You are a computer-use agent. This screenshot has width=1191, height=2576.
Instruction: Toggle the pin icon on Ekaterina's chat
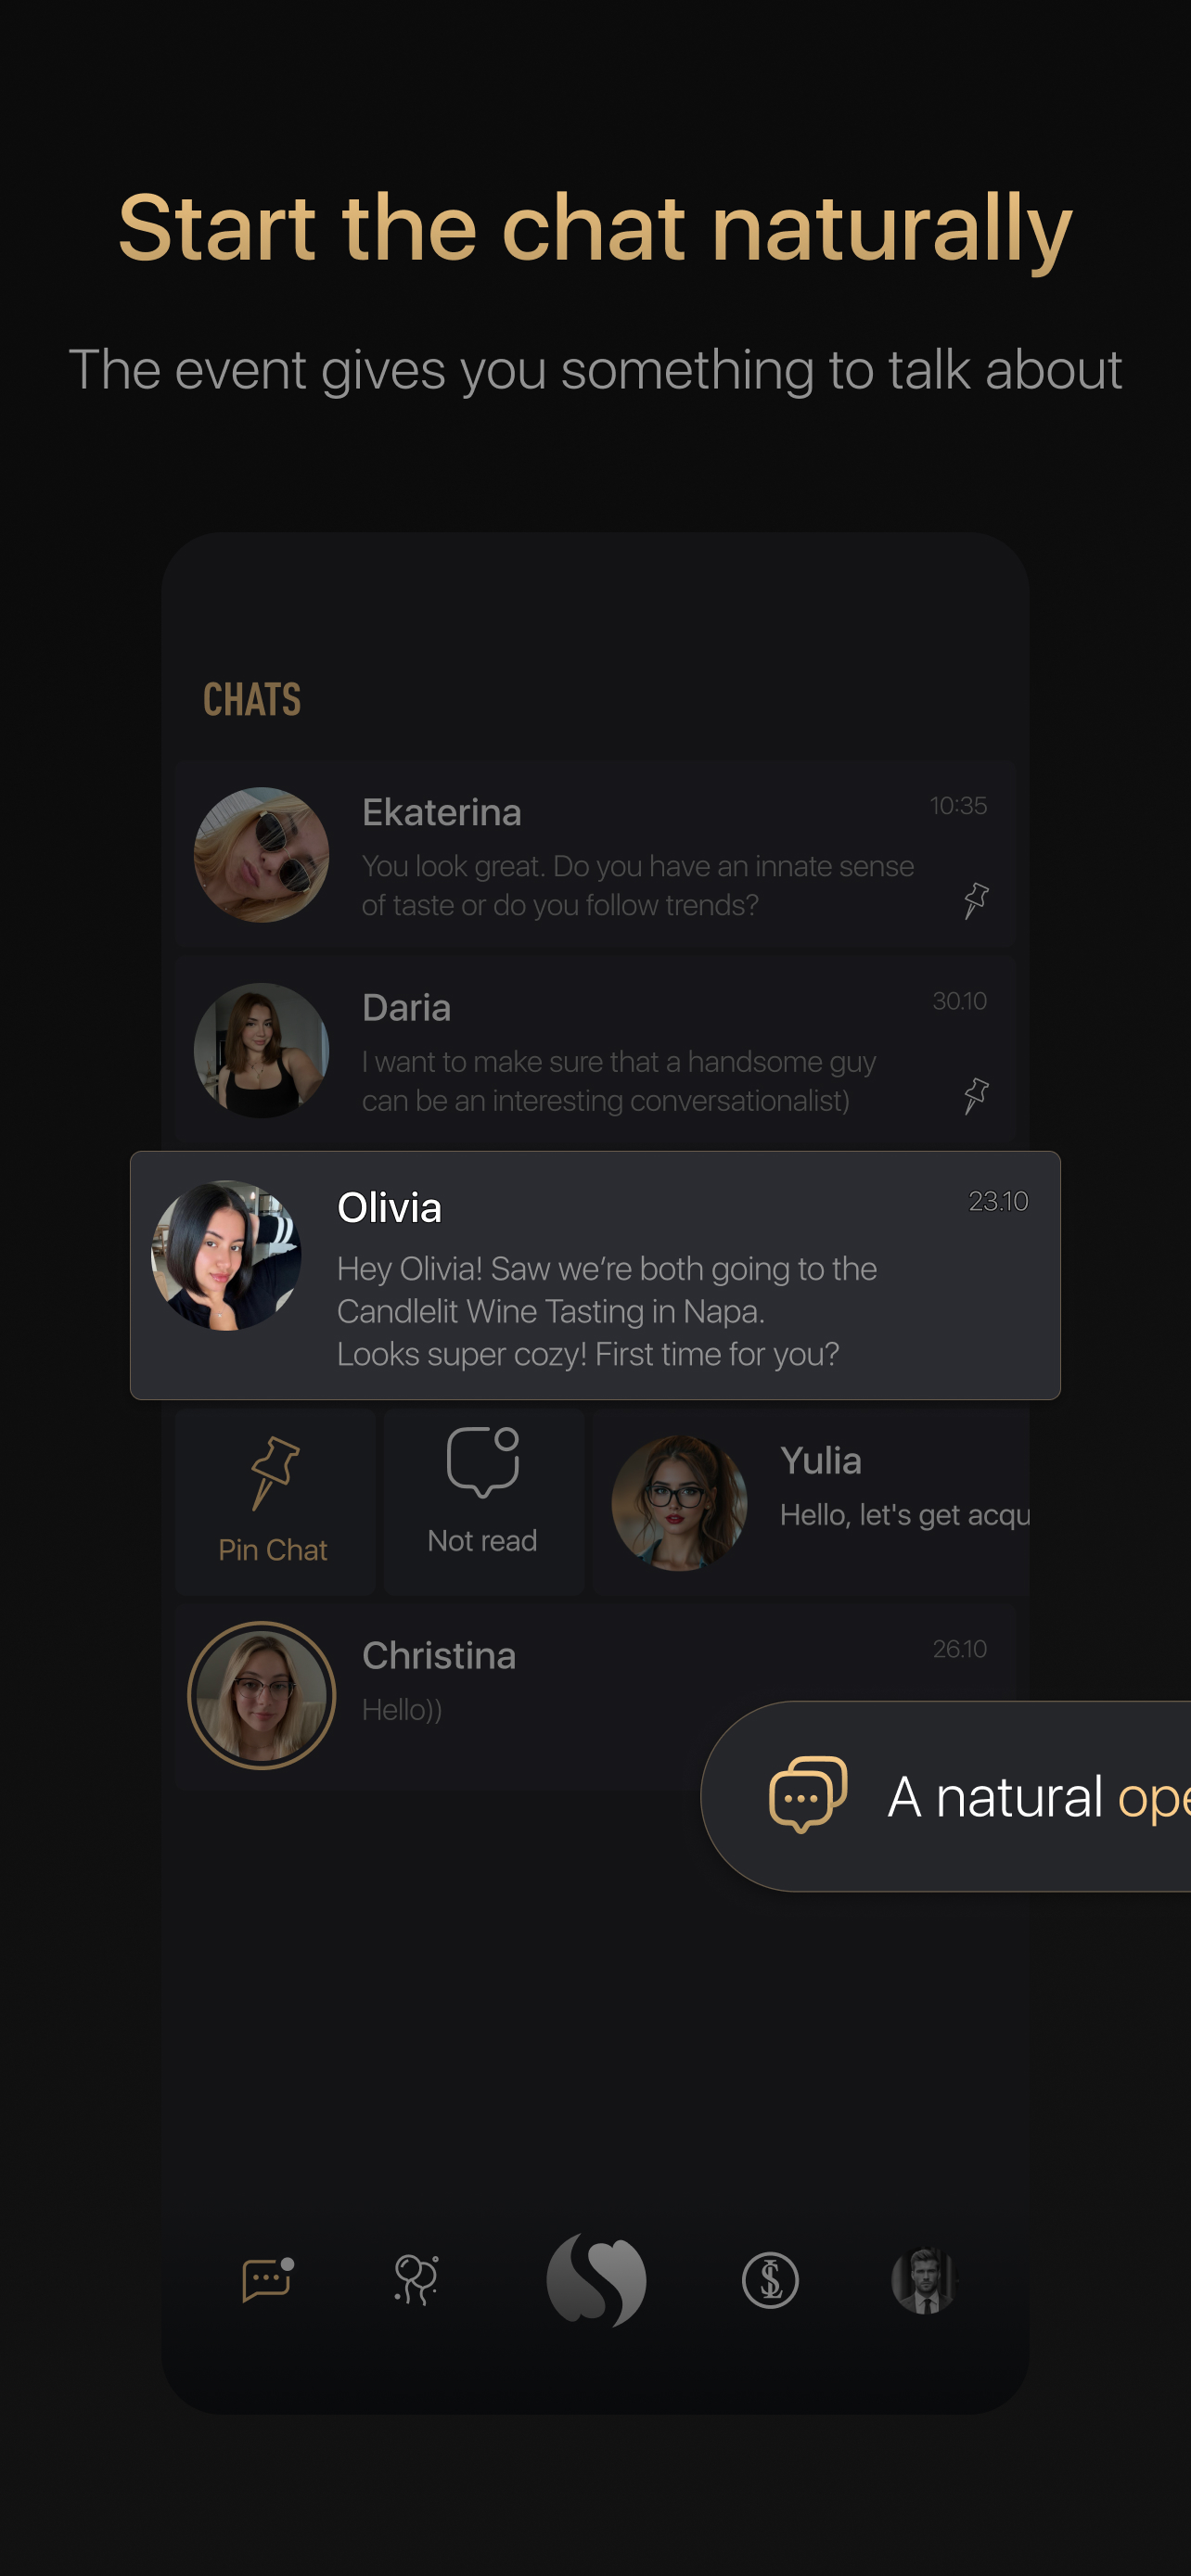[976, 900]
